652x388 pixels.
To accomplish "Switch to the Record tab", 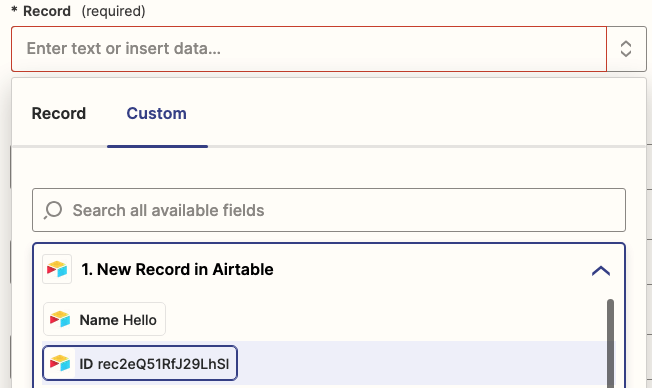I will (x=59, y=114).
